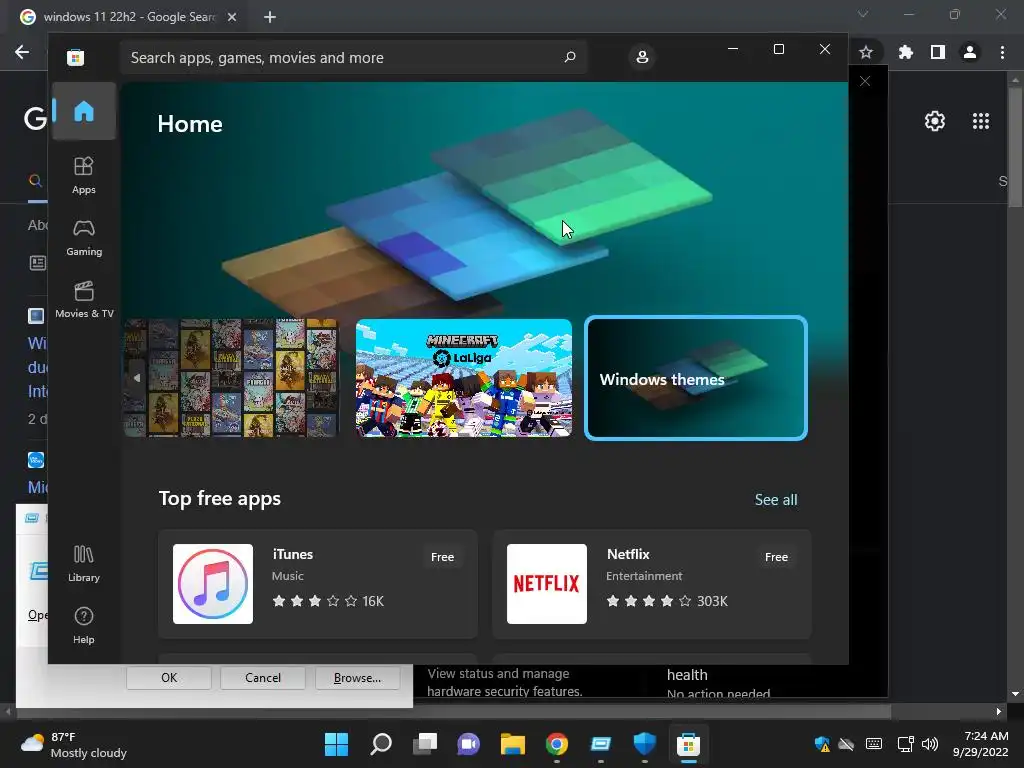Open Google apps grid icon

981,121
